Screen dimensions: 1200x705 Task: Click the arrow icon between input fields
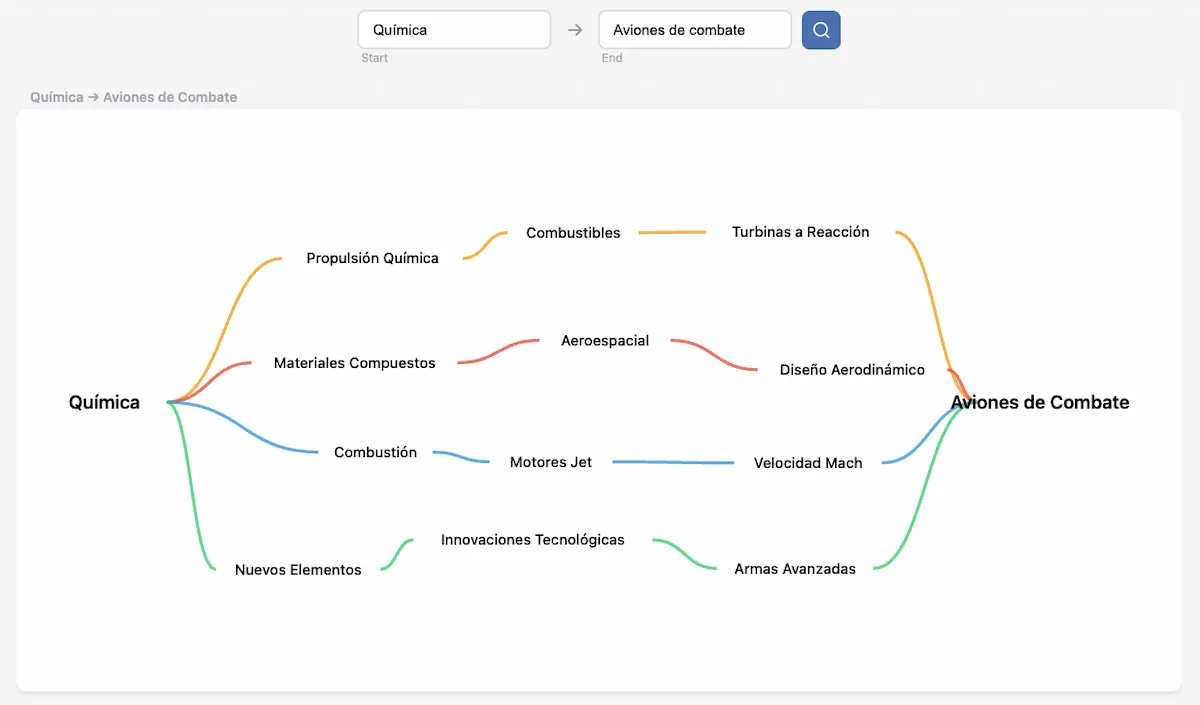[574, 30]
